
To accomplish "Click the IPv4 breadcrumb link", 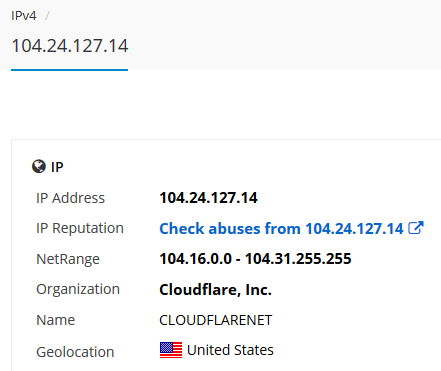I will 24,16.
